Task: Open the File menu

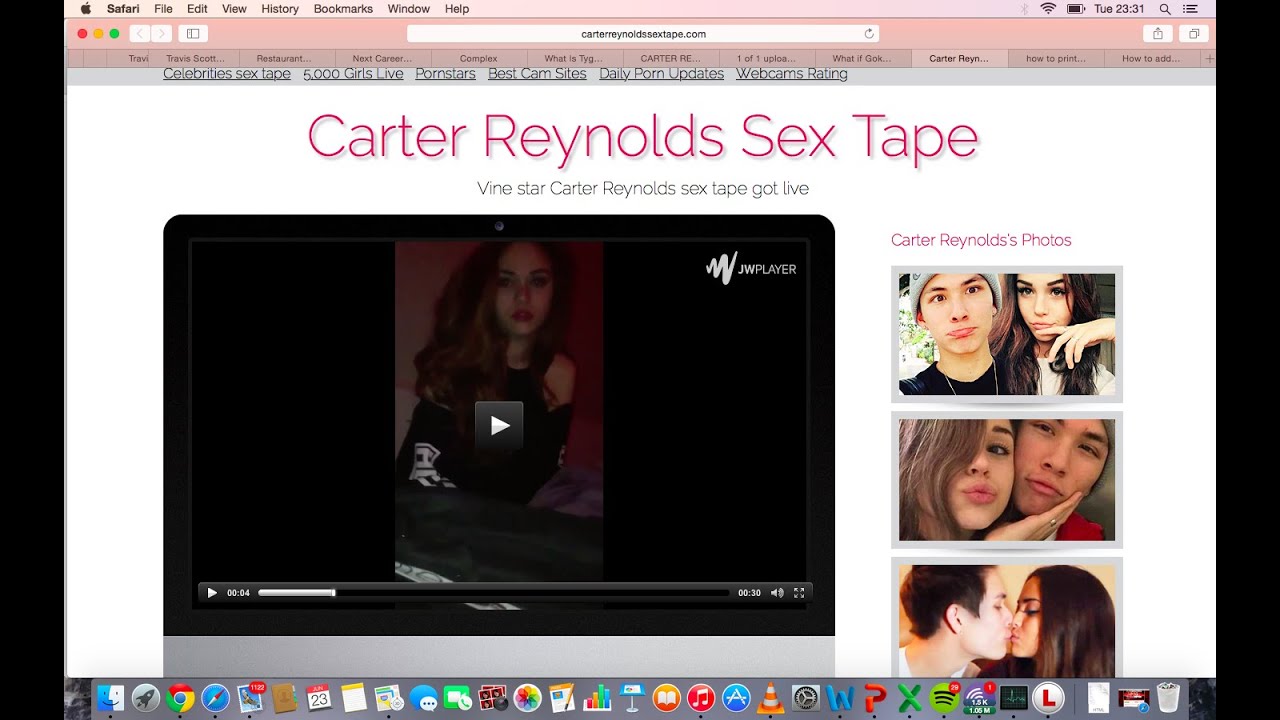Action: [x=163, y=8]
